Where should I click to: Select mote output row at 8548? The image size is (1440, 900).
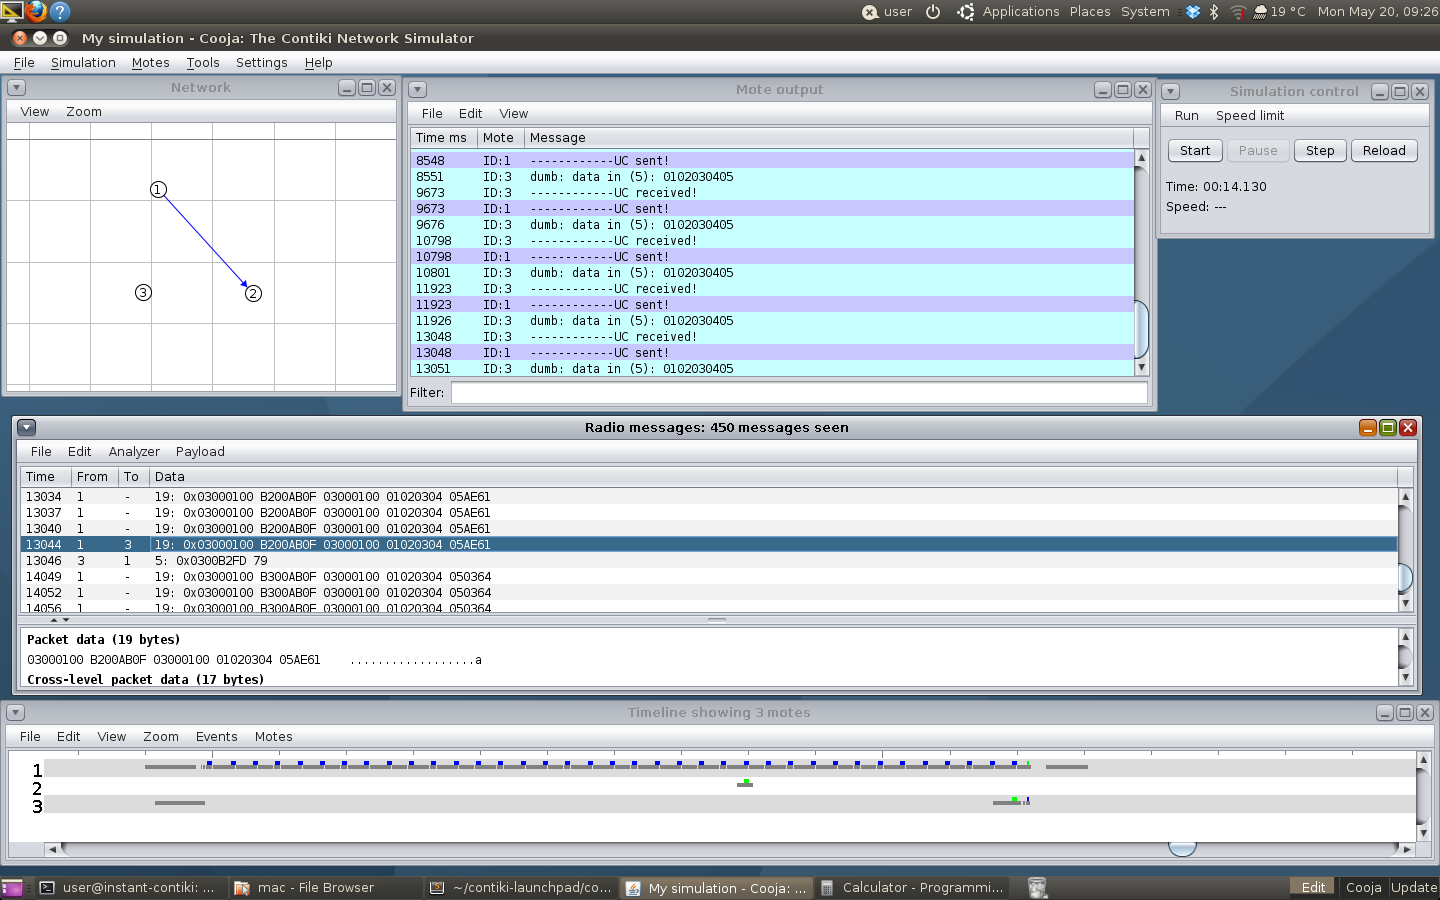pos(772,161)
